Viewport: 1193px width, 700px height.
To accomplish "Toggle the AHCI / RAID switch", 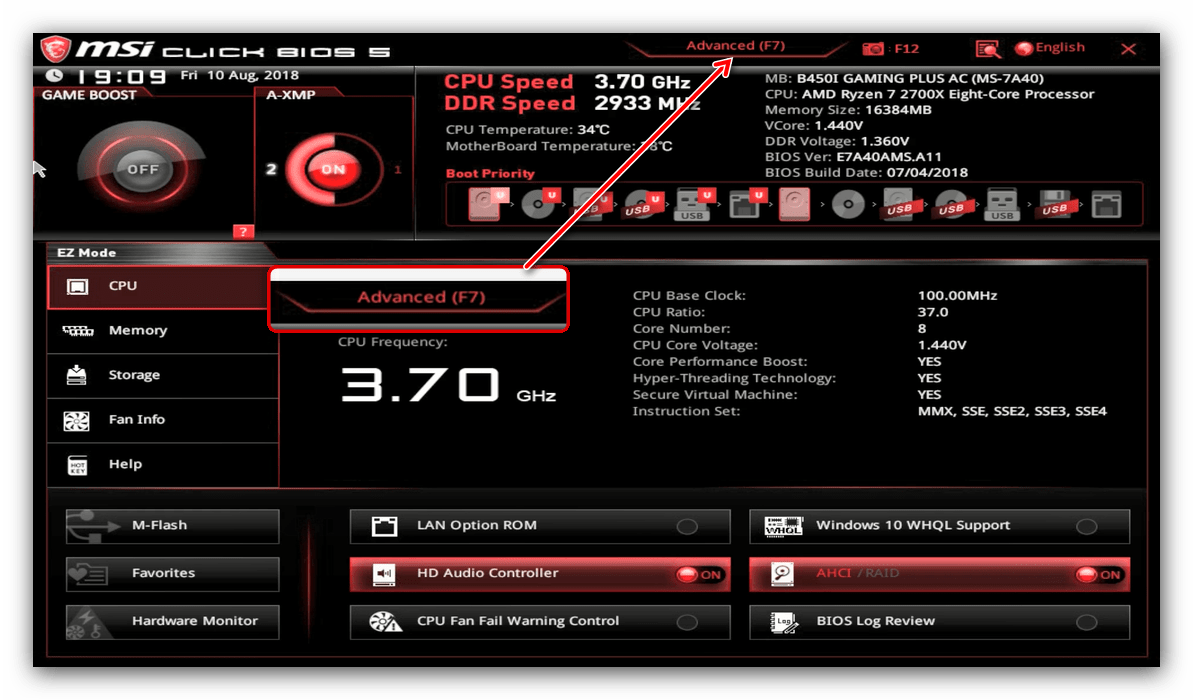I will click(x=1098, y=575).
